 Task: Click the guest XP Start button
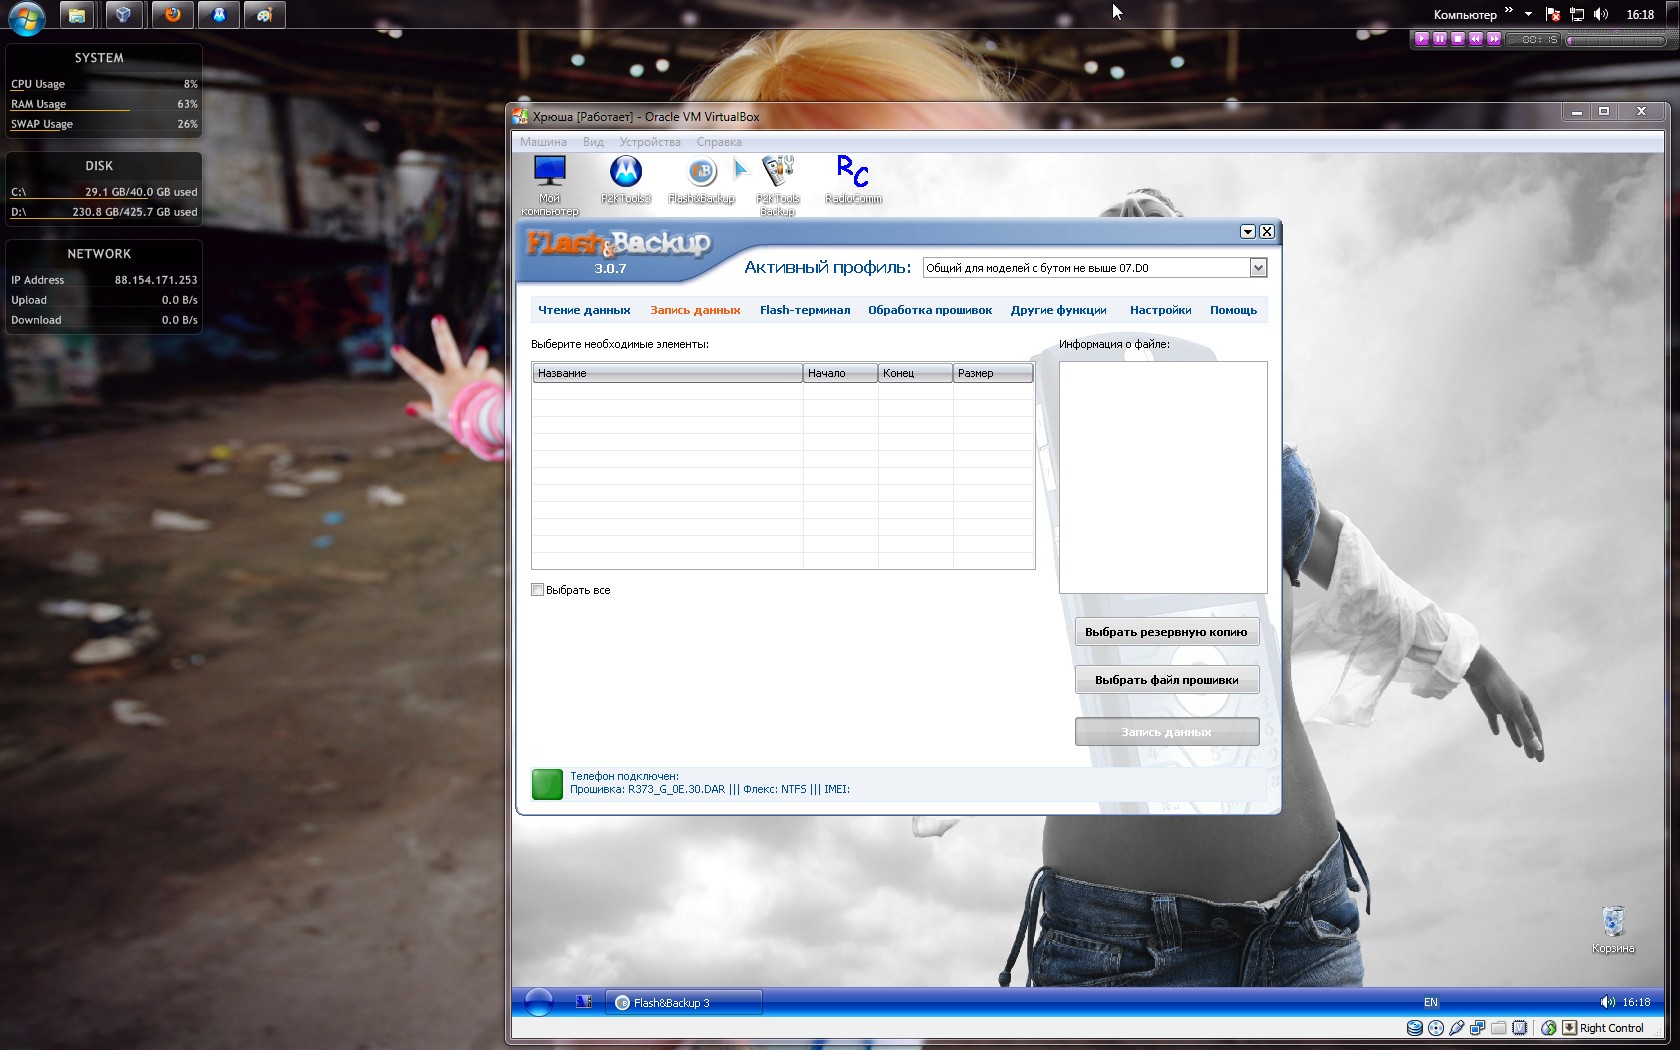tap(539, 1002)
